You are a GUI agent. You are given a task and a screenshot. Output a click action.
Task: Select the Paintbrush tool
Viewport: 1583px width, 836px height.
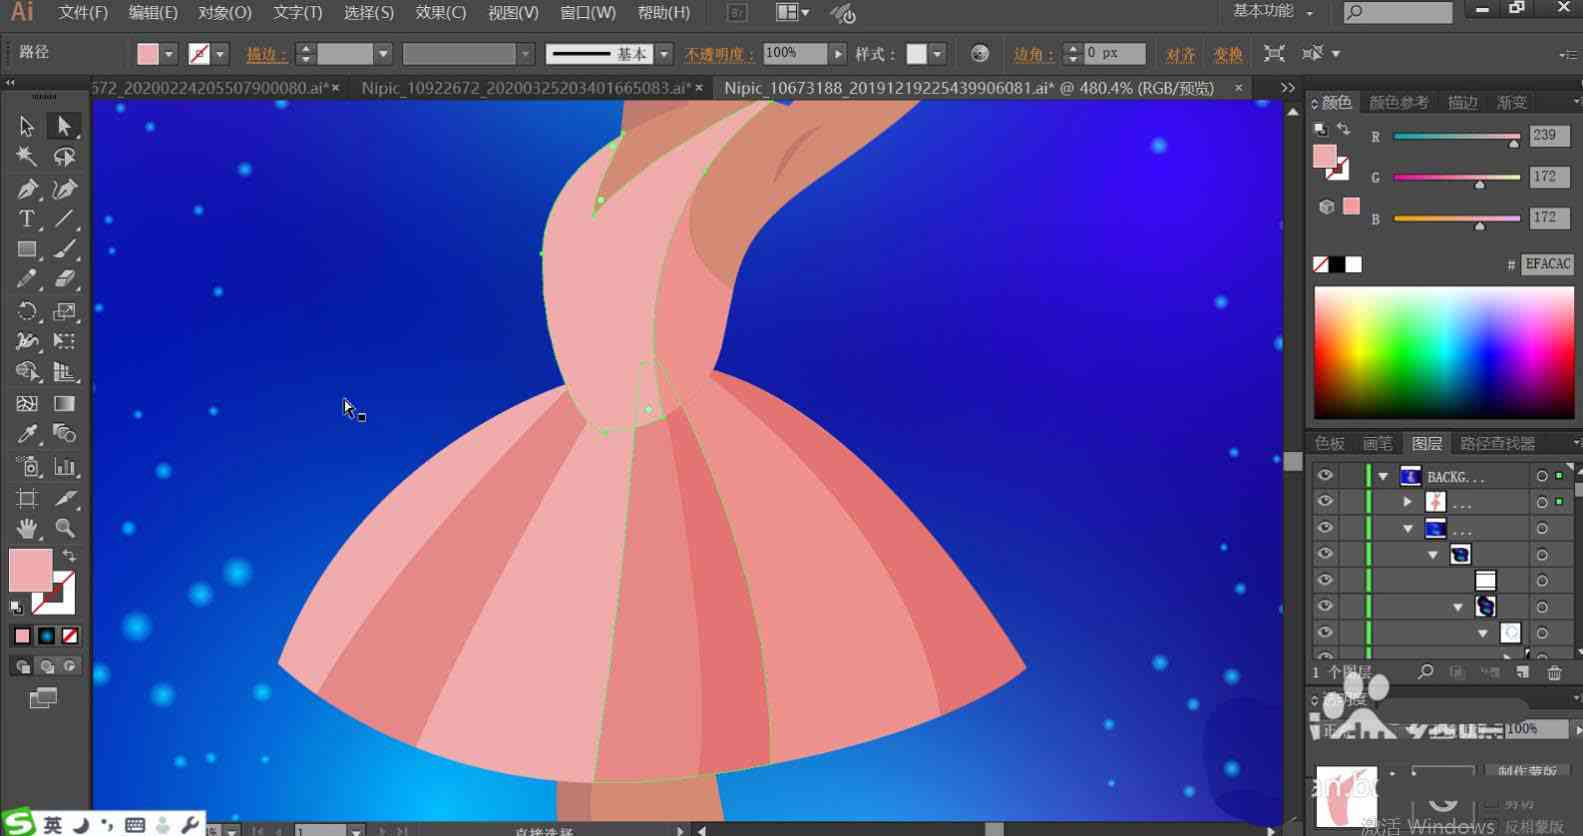pos(64,249)
